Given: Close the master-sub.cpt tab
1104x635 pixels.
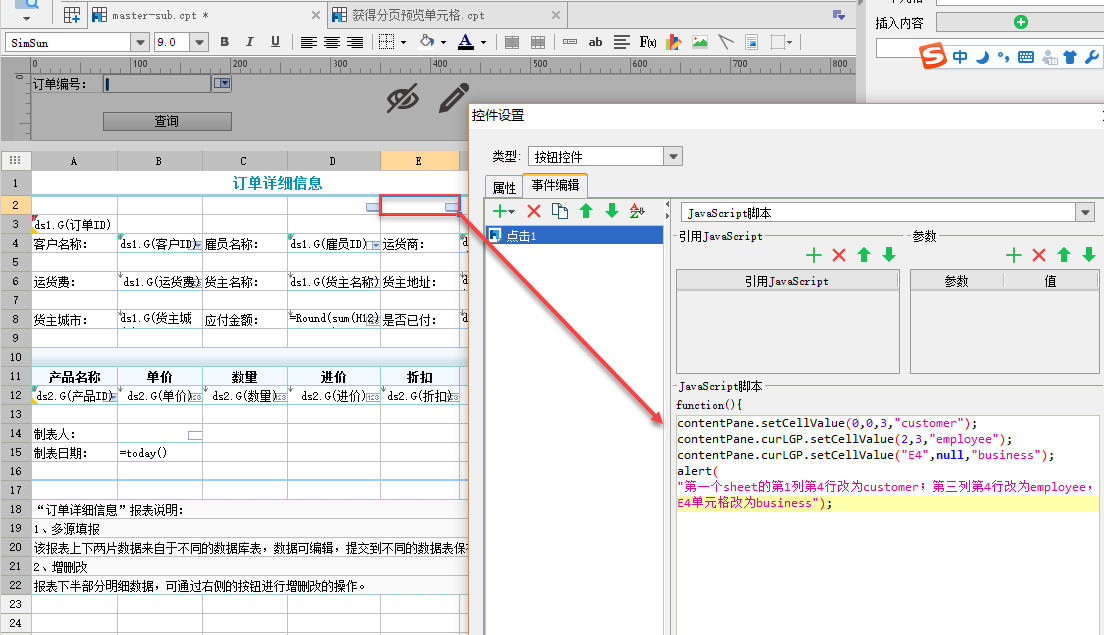Looking at the screenshot, I should point(315,15).
